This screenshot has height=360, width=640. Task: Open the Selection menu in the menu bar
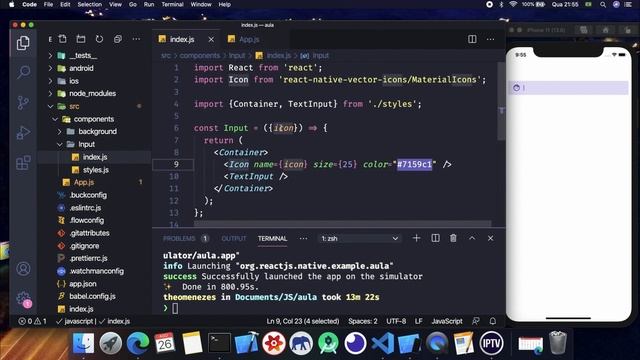click(x=89, y=4)
